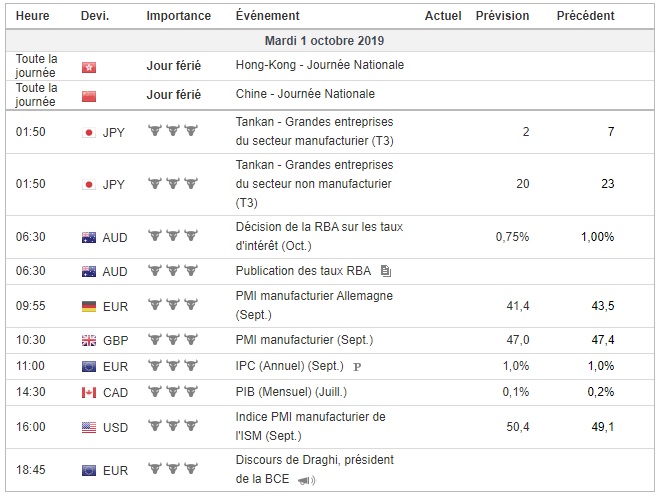Click the Germany flag icon at 09:55
Screen dimensions: 661x501
tap(88, 304)
